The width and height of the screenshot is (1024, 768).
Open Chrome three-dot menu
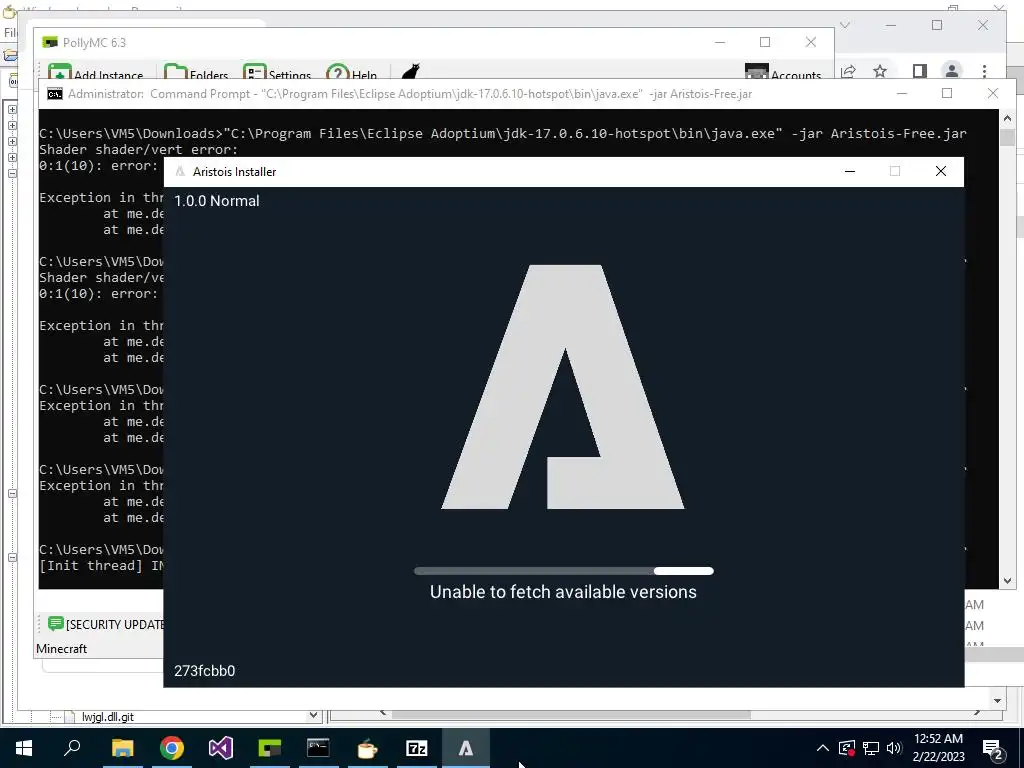tap(984, 71)
